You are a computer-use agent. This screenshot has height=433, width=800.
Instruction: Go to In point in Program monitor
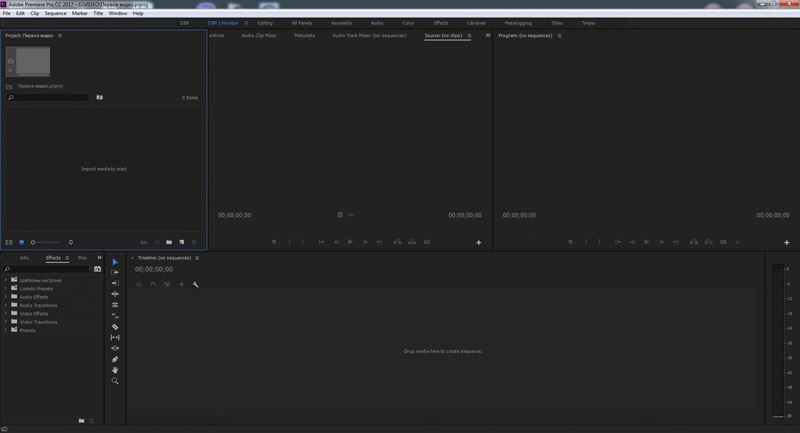pos(618,242)
